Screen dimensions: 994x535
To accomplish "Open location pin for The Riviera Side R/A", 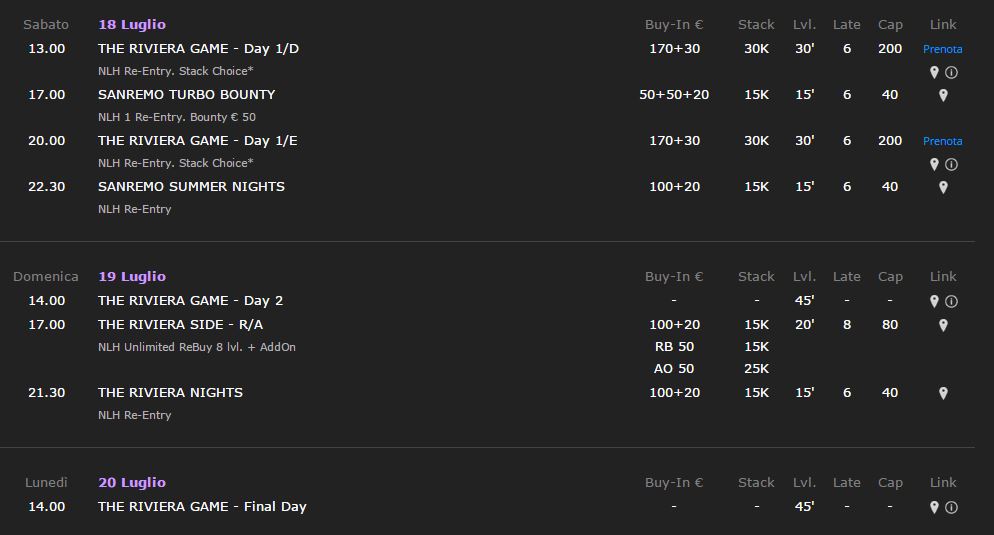I will click(x=943, y=325).
